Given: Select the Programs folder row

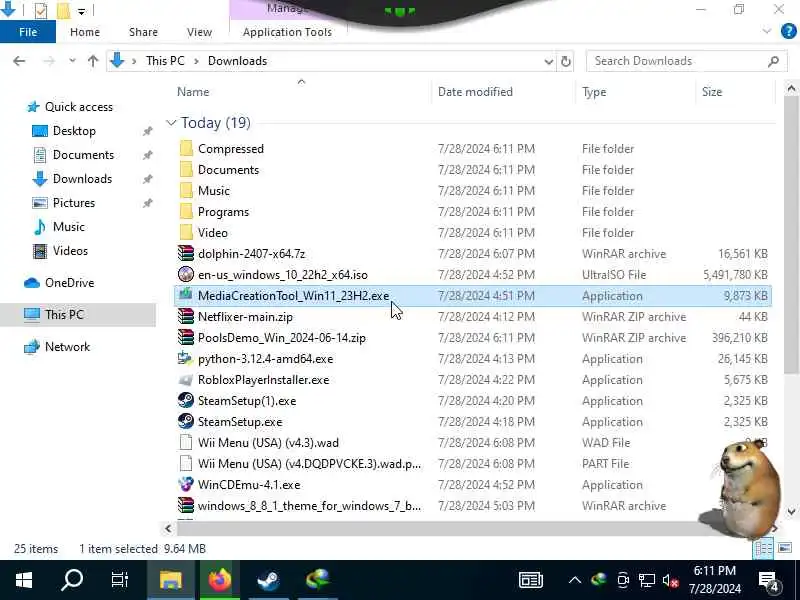Looking at the screenshot, I should (472, 212).
